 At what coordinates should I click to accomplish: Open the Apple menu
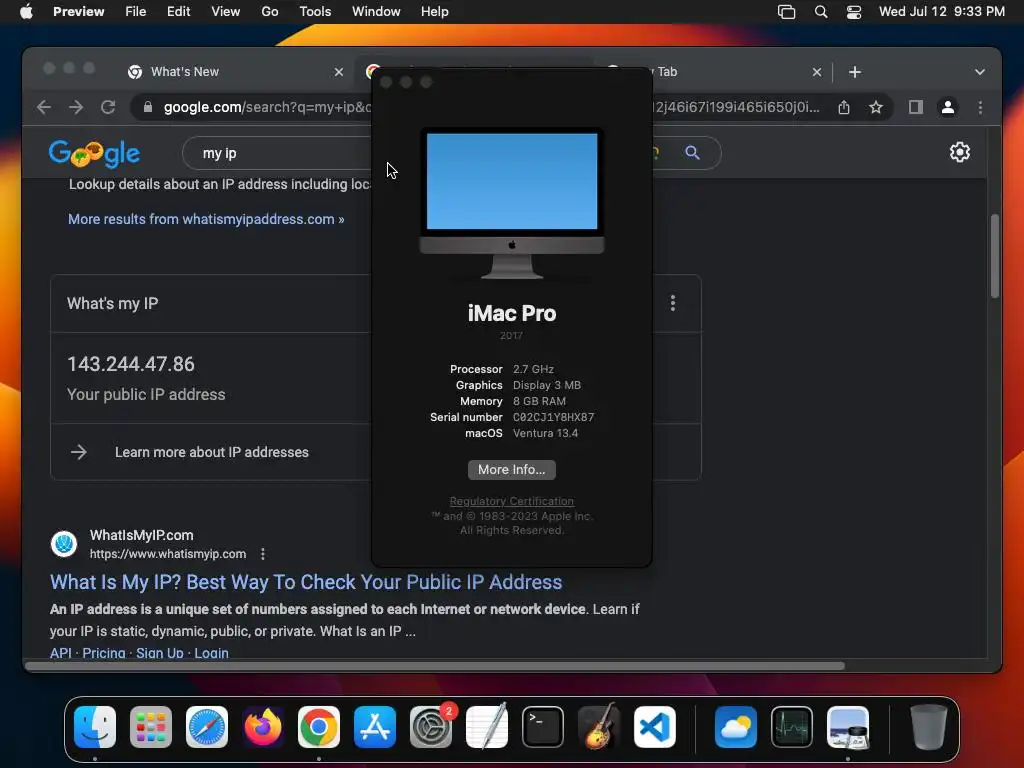[26, 11]
